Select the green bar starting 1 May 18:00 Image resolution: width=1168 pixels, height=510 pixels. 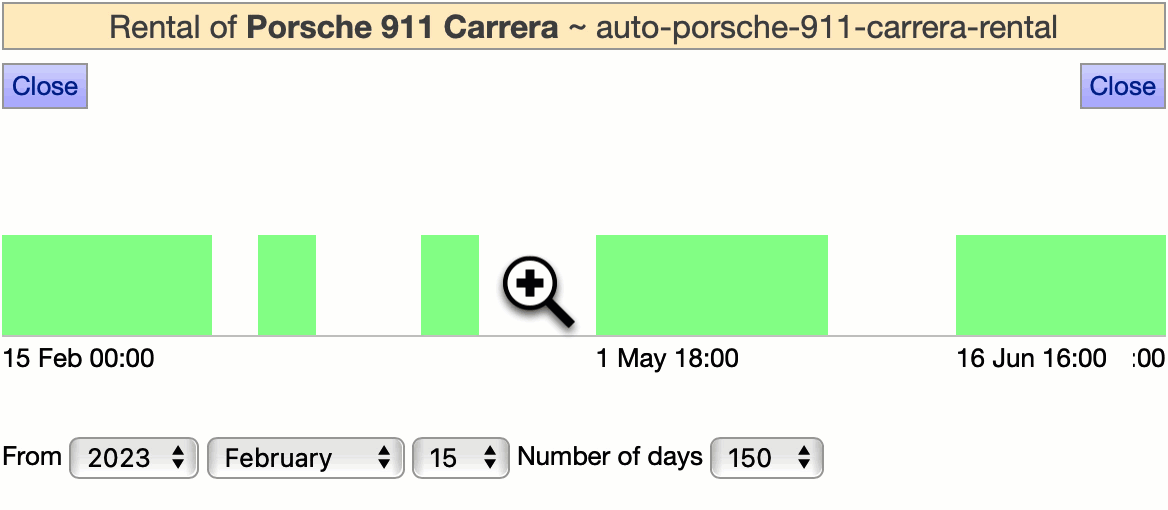[x=712, y=285]
